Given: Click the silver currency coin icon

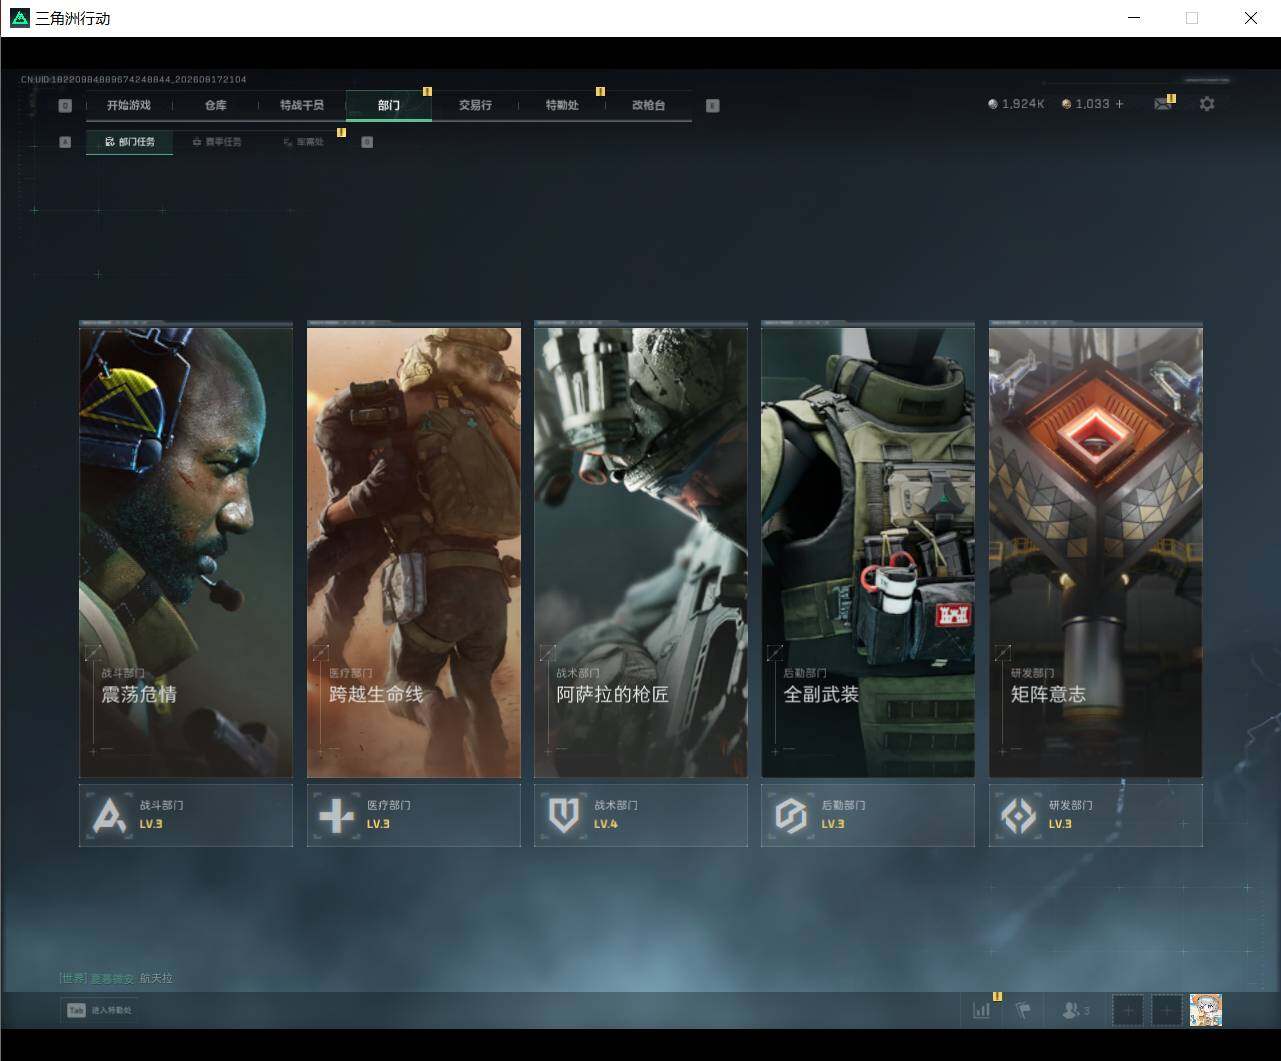Looking at the screenshot, I should [993, 104].
